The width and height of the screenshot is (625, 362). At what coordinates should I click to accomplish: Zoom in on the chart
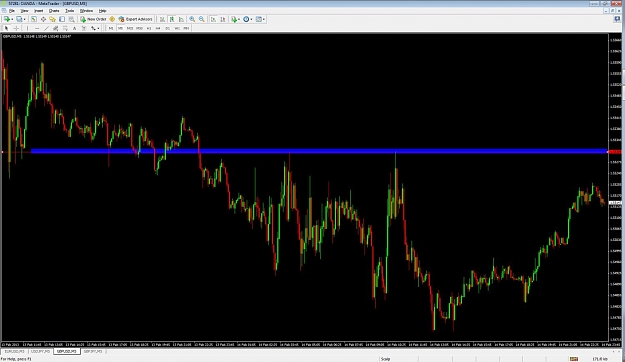[192, 19]
